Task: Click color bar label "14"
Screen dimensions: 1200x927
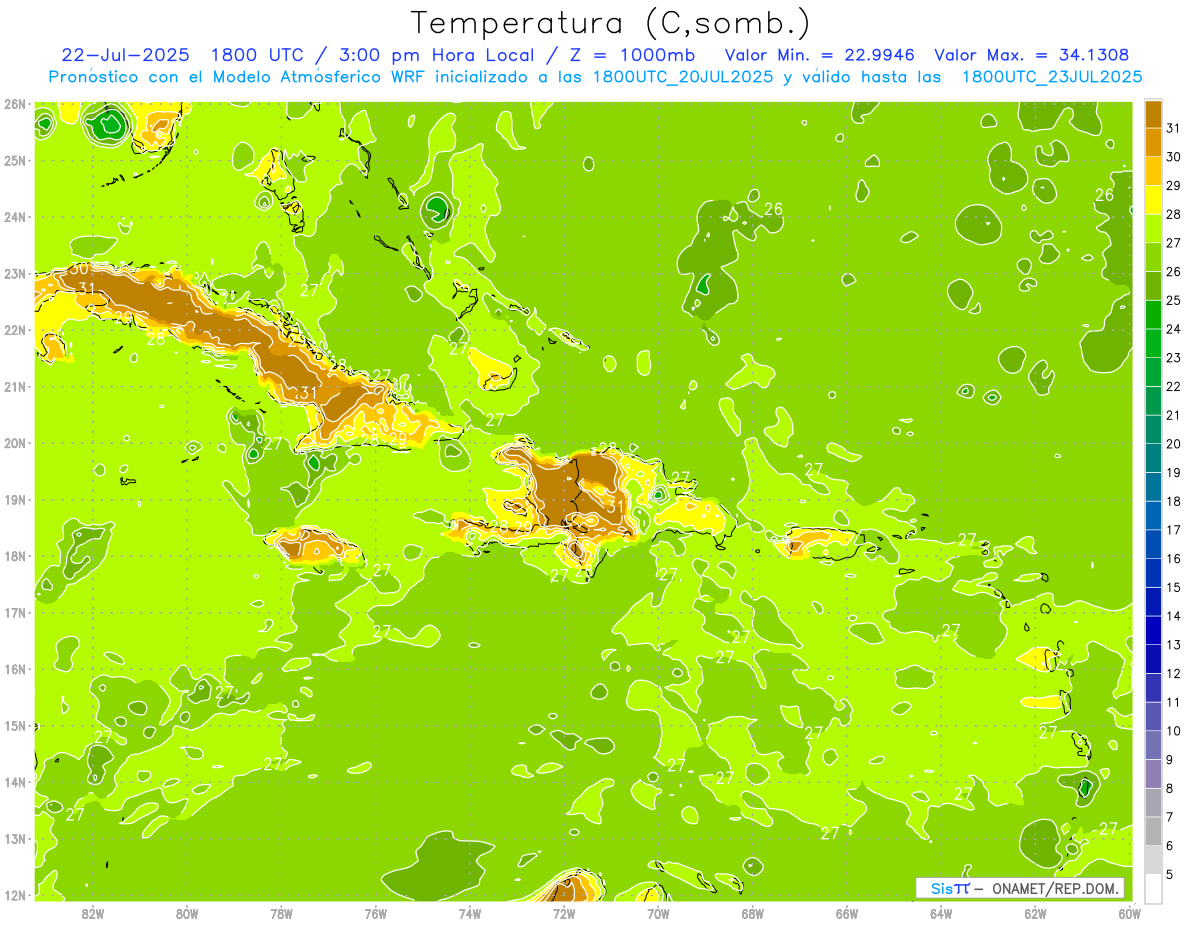Action: pyautogui.click(x=1174, y=616)
